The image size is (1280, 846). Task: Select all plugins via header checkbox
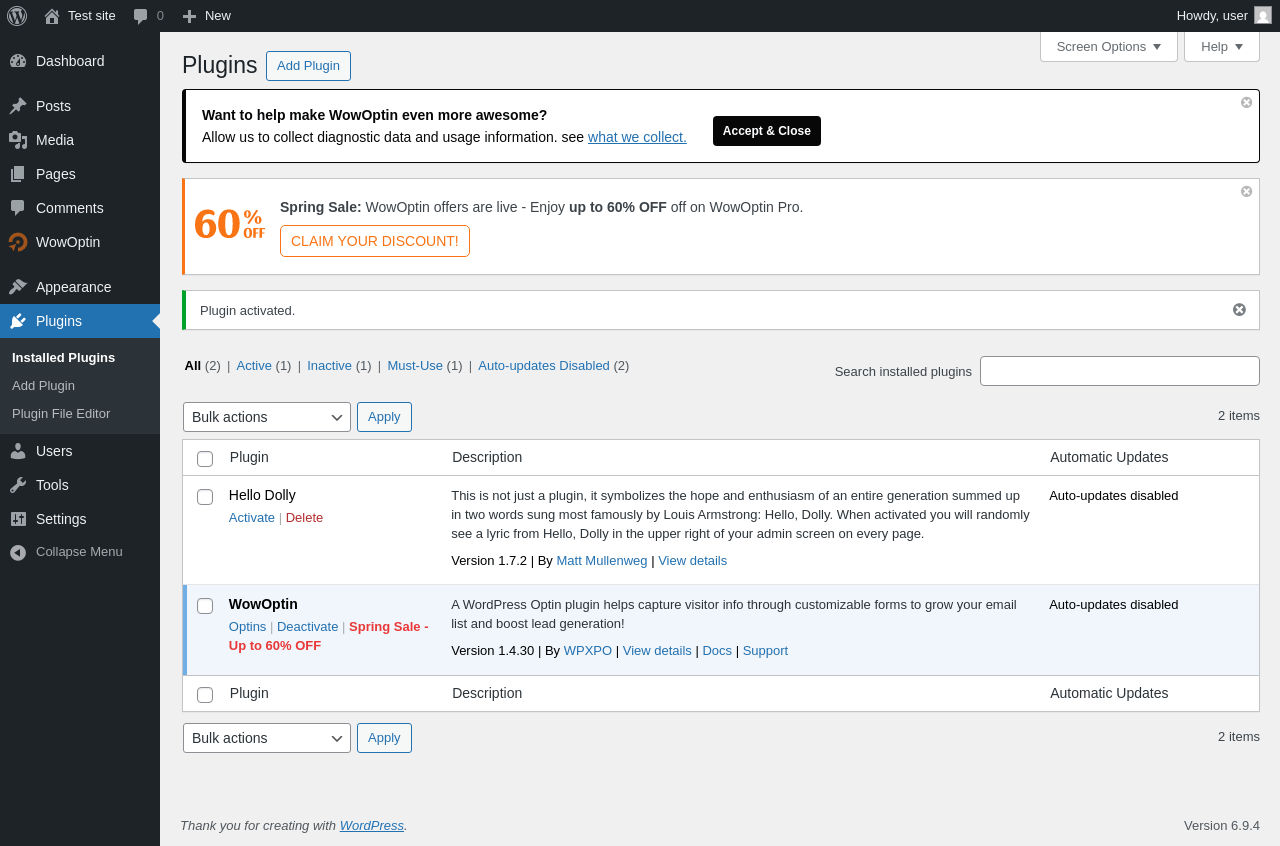pos(205,459)
